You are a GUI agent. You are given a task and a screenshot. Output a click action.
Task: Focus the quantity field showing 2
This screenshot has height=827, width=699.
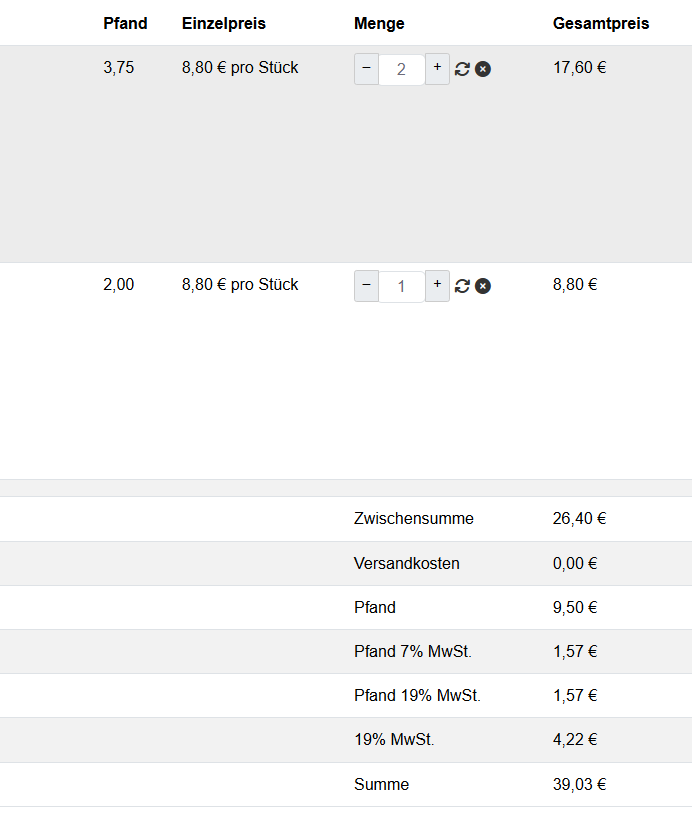(401, 69)
